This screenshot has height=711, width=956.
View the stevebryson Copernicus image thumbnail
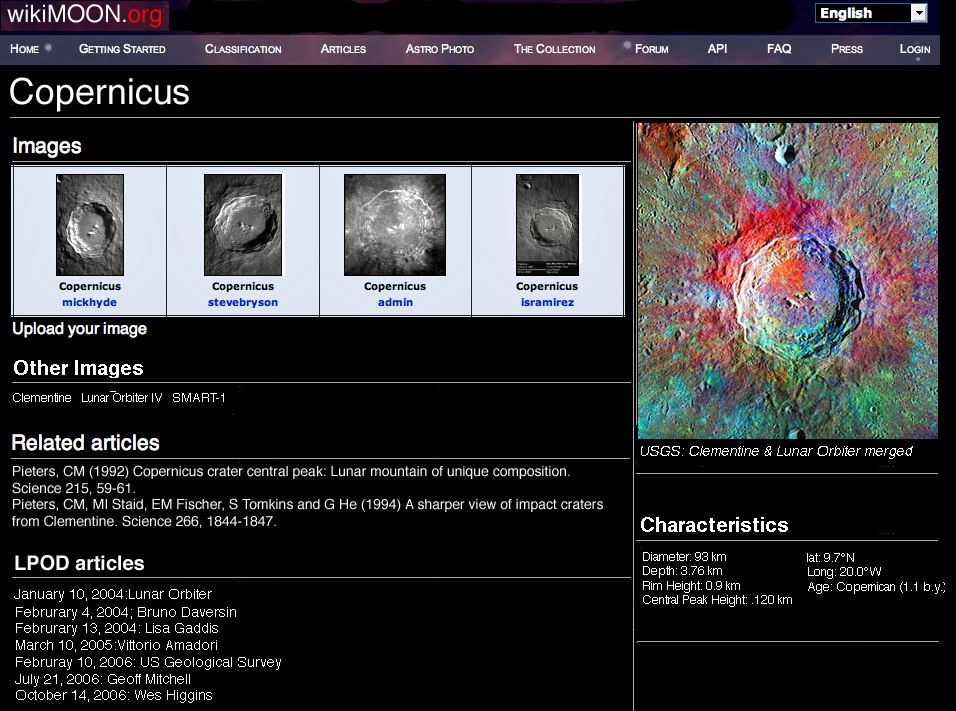click(243, 225)
